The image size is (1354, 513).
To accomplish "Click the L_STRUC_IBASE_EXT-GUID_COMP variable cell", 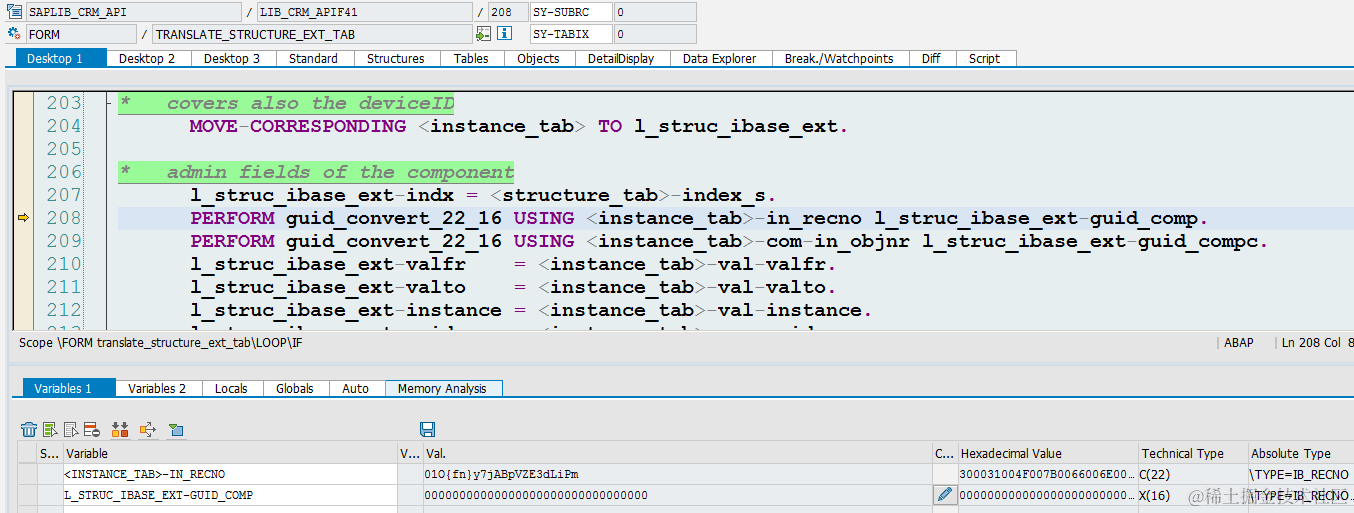I will tap(230, 495).
